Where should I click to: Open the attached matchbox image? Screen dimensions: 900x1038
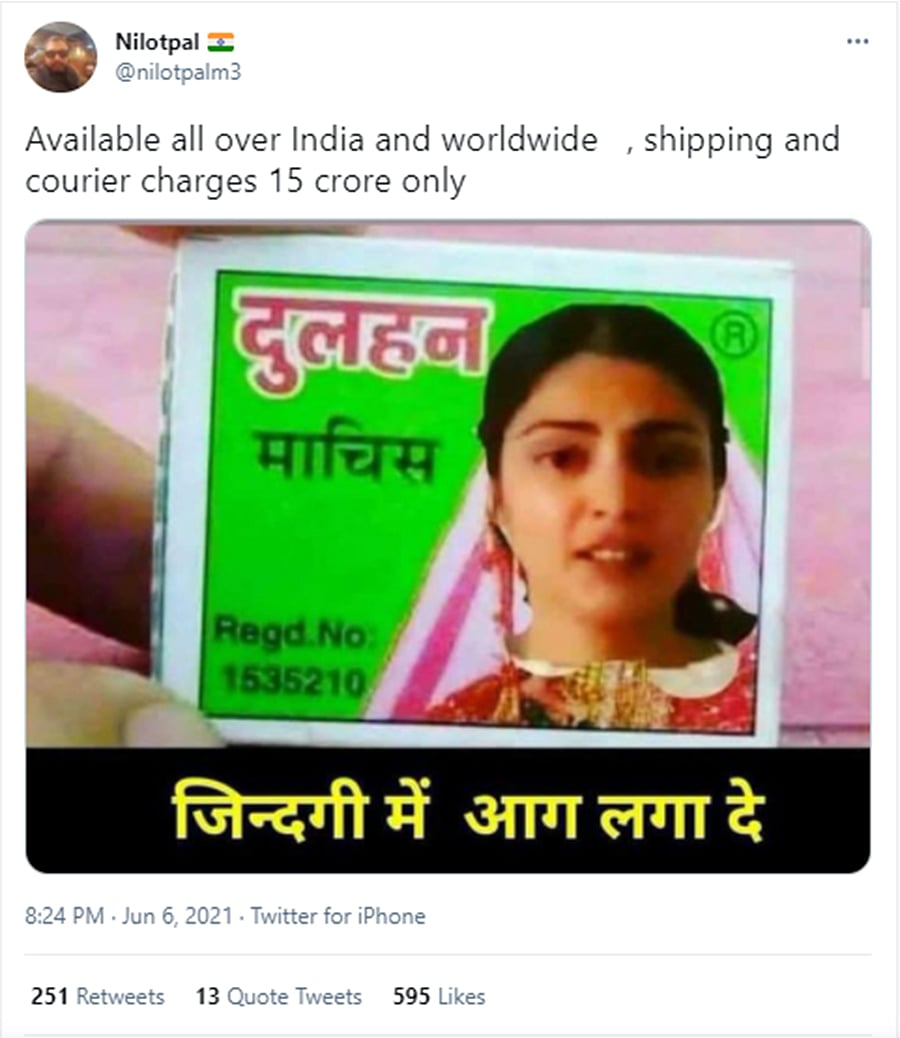tap(448, 546)
